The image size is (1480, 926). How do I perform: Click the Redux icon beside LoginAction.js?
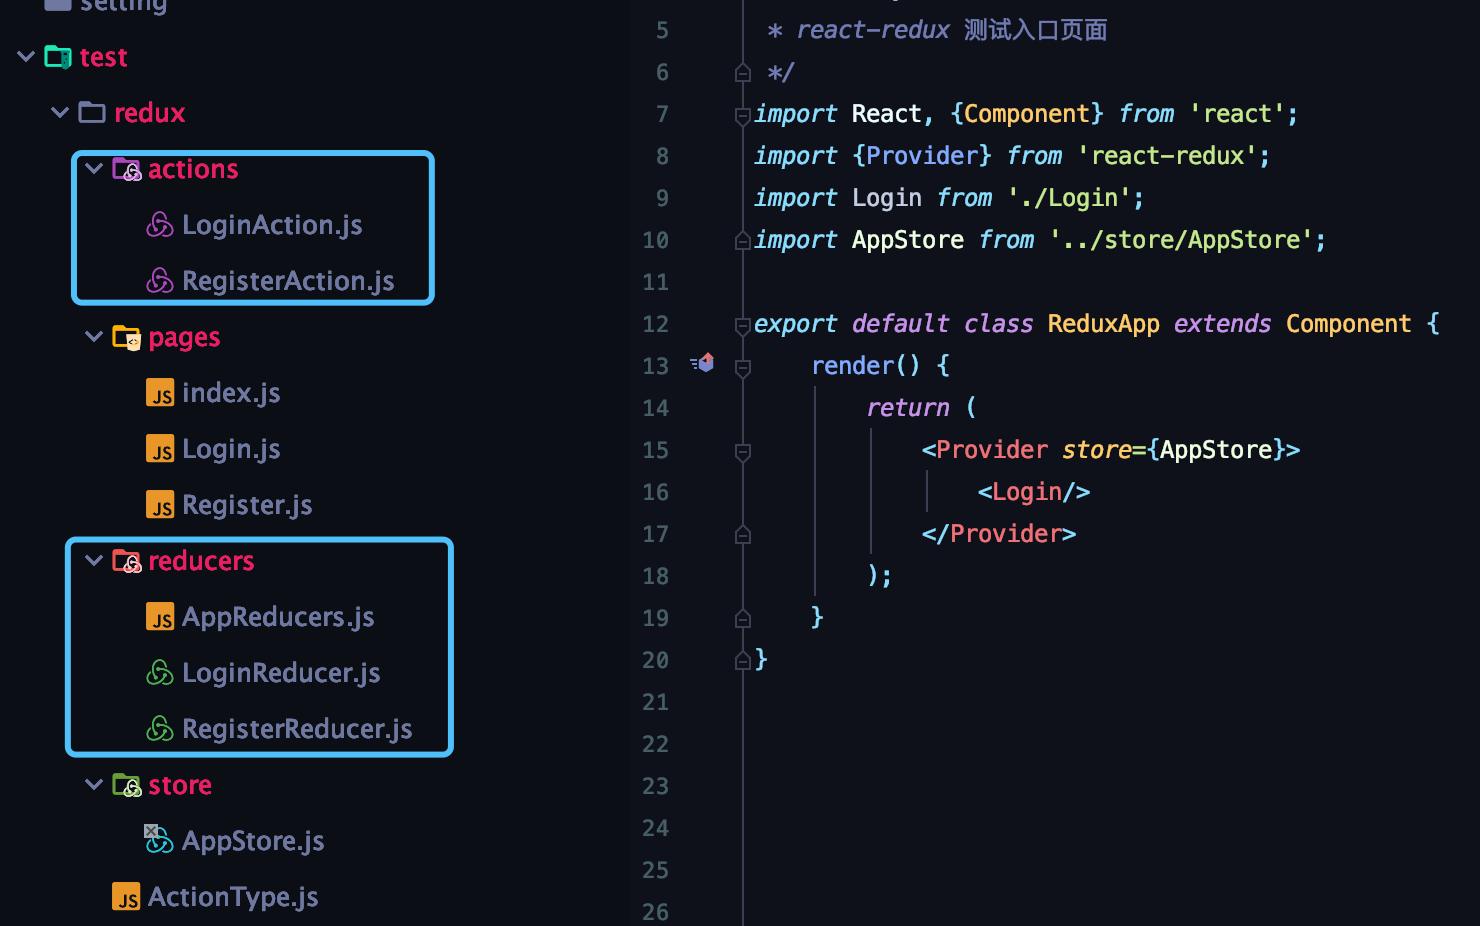160,225
